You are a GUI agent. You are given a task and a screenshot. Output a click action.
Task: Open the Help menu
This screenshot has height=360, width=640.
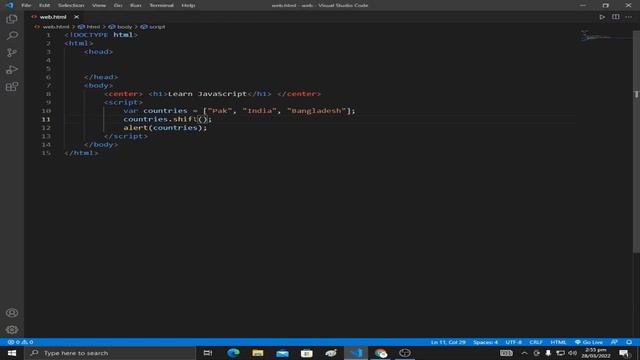pyautogui.click(x=188, y=5)
